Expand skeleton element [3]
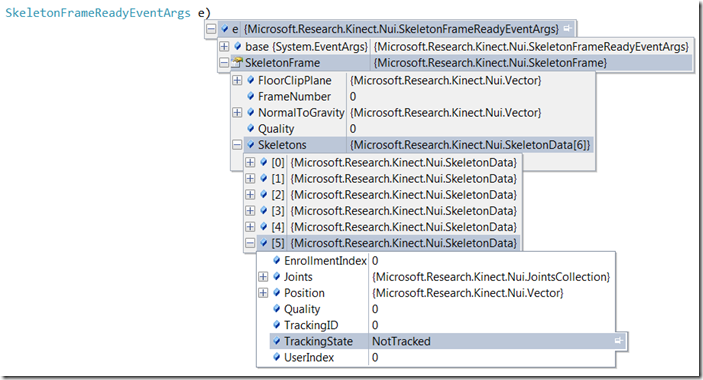Screen dimensions: 703x380 (250, 211)
